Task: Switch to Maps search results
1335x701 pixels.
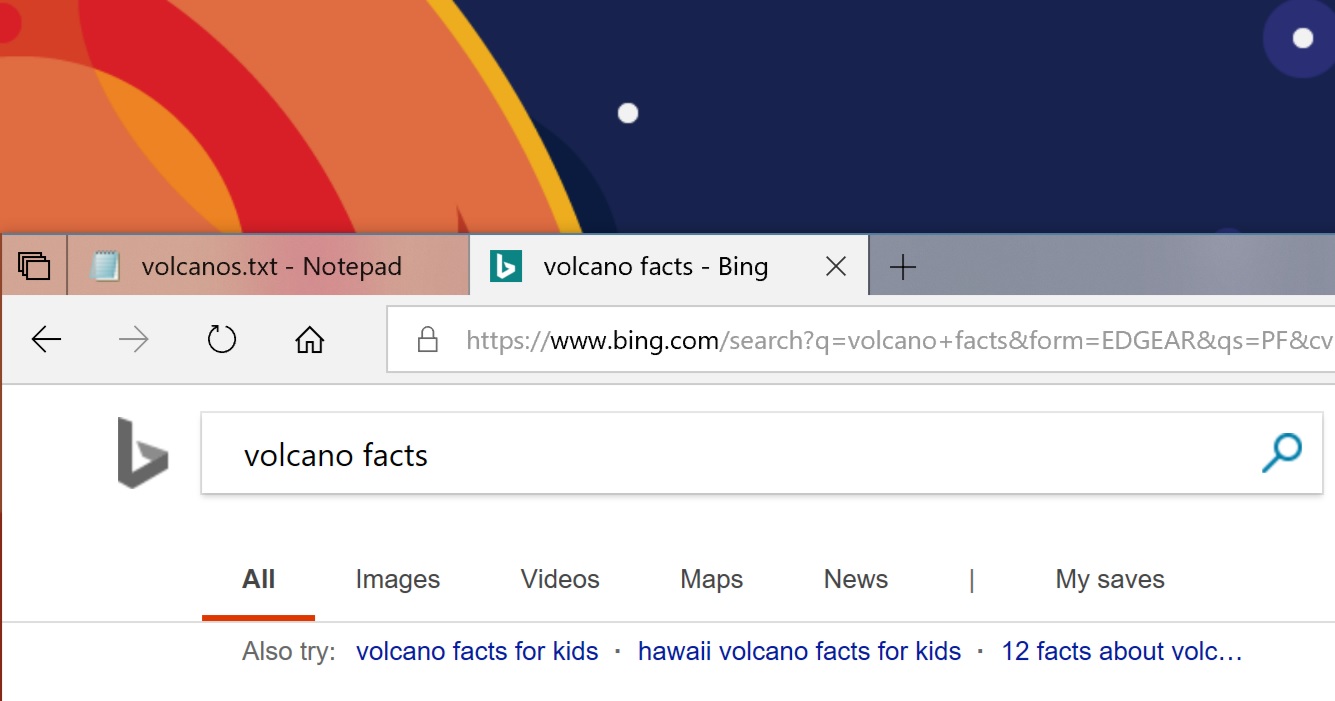Action: [x=711, y=579]
